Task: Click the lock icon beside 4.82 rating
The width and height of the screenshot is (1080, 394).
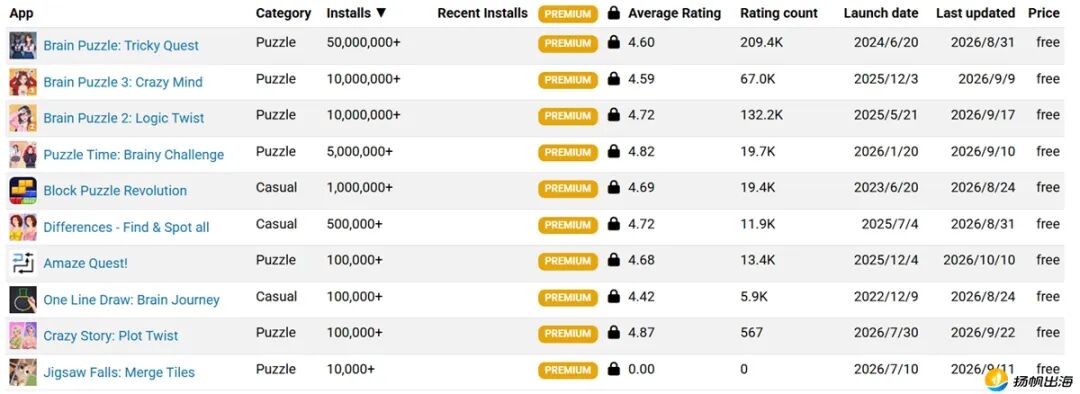Action: [614, 152]
